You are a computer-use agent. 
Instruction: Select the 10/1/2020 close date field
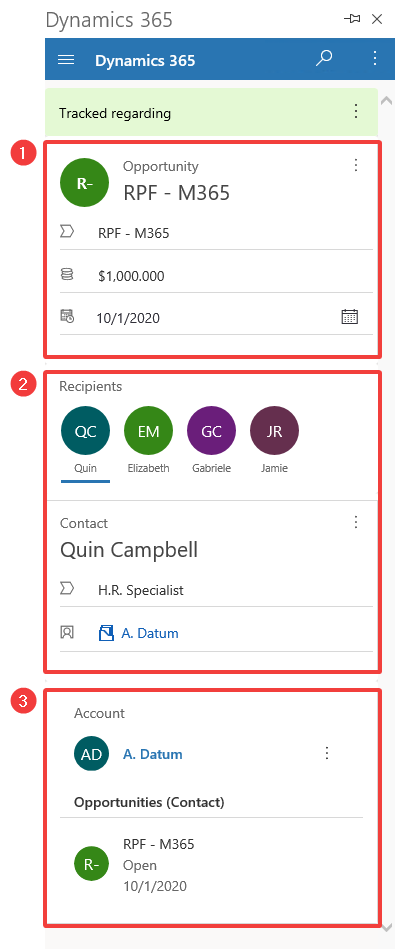[x=217, y=318]
